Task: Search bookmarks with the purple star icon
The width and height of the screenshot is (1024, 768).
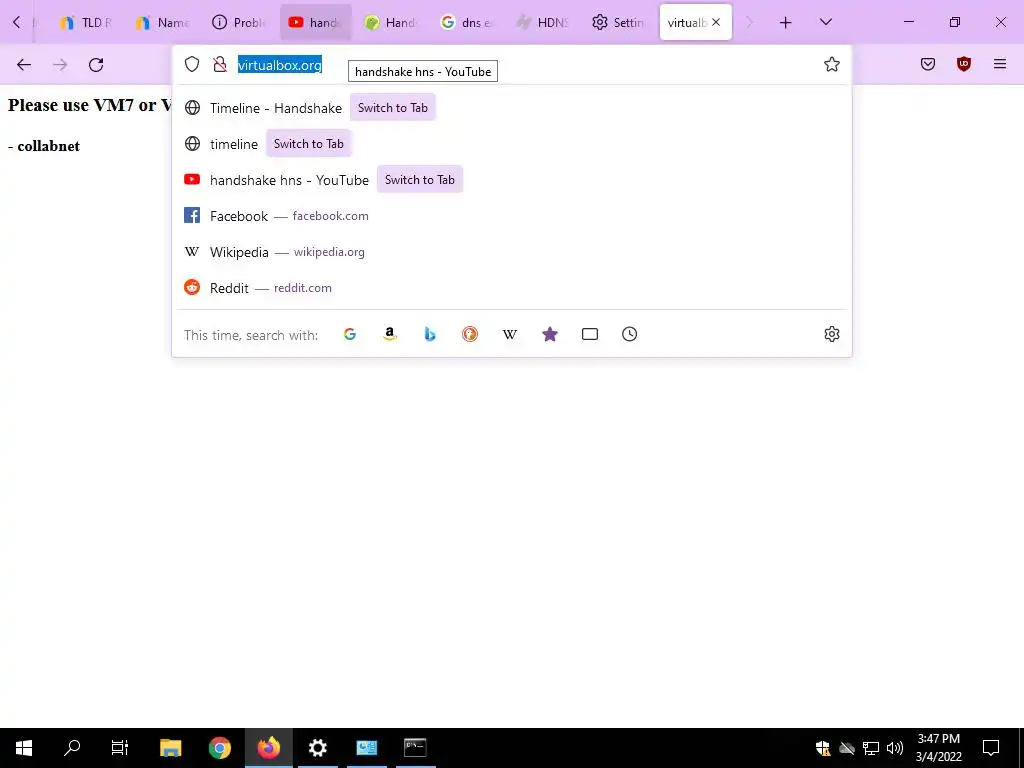Action: 550,334
